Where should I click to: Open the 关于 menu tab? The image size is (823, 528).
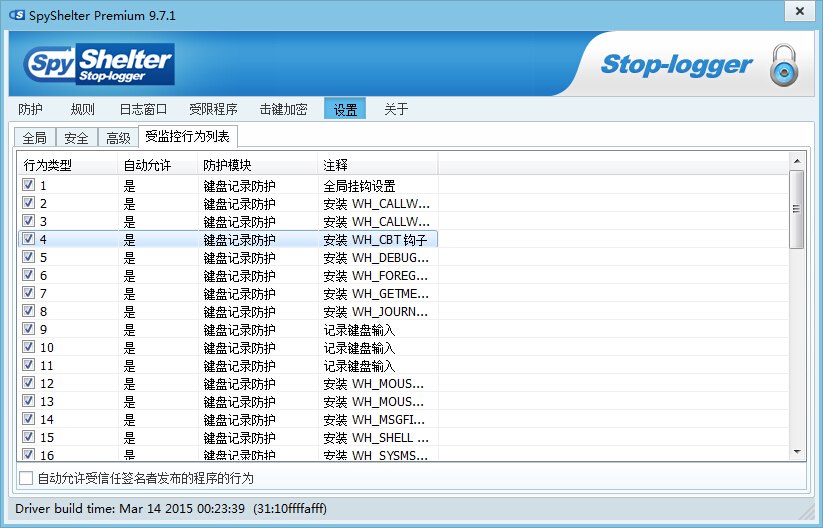tap(396, 109)
